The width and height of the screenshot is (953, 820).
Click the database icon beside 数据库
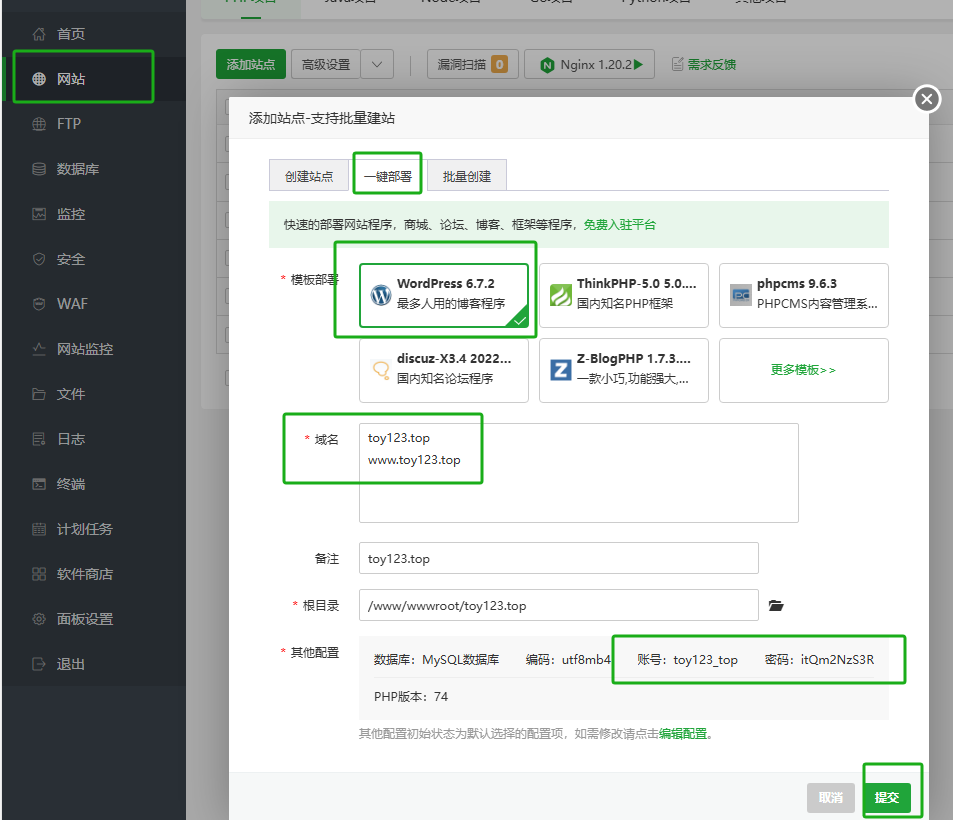39,169
